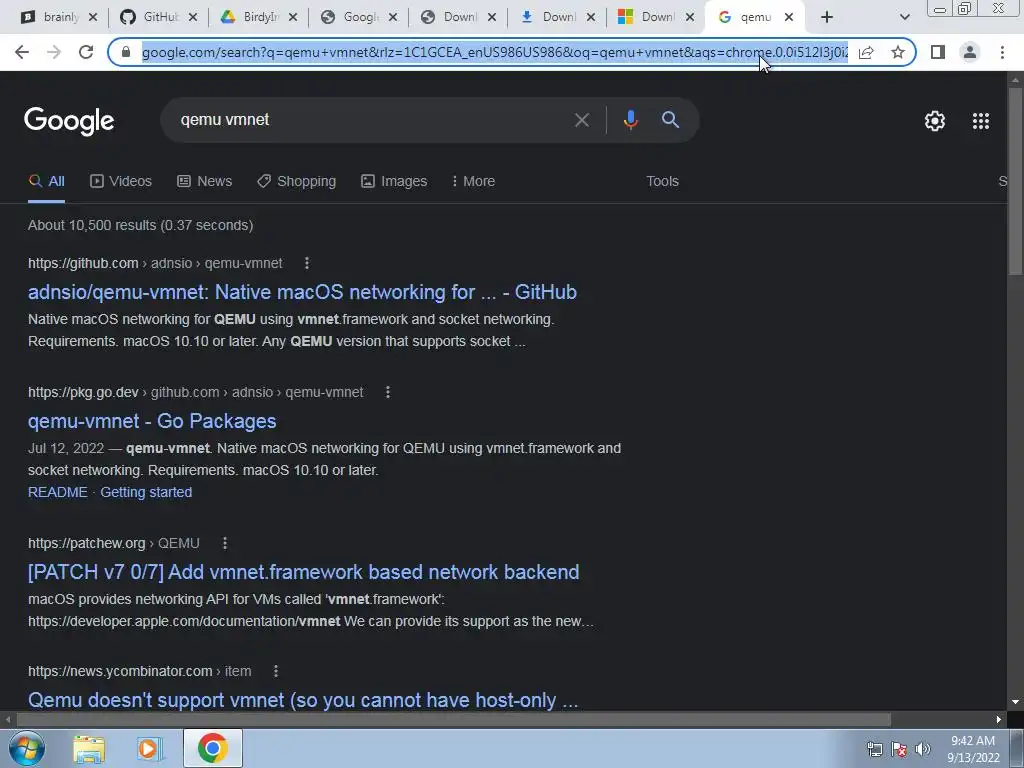The width and height of the screenshot is (1024, 768).
Task: Open options for github.com result
Action: 306,263
